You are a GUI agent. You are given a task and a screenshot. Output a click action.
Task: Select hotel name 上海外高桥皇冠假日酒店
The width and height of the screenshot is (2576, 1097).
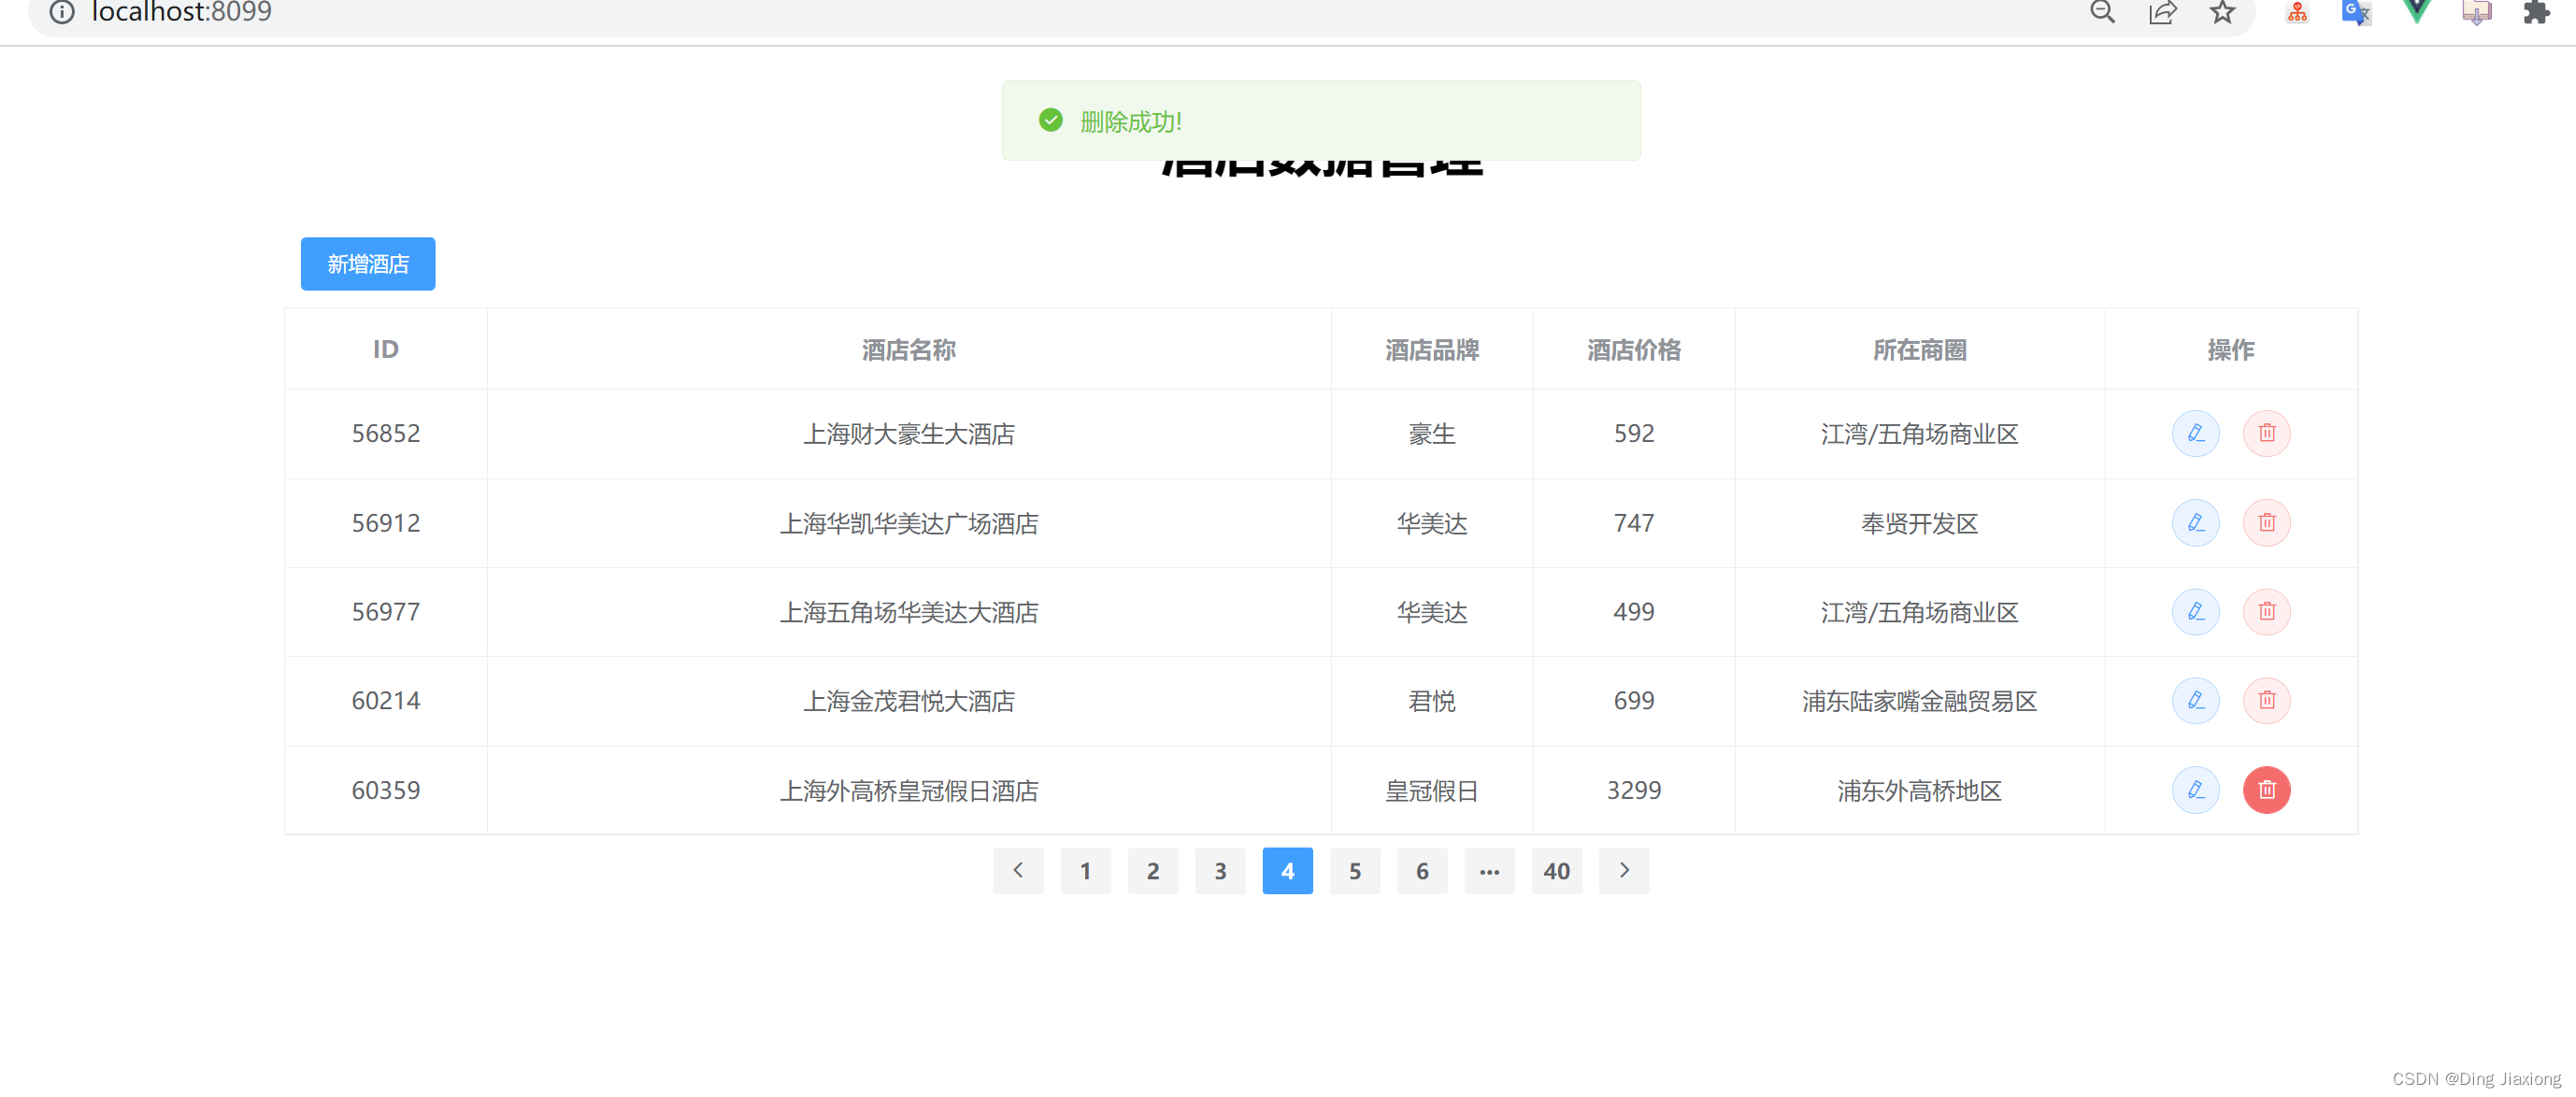[909, 791]
